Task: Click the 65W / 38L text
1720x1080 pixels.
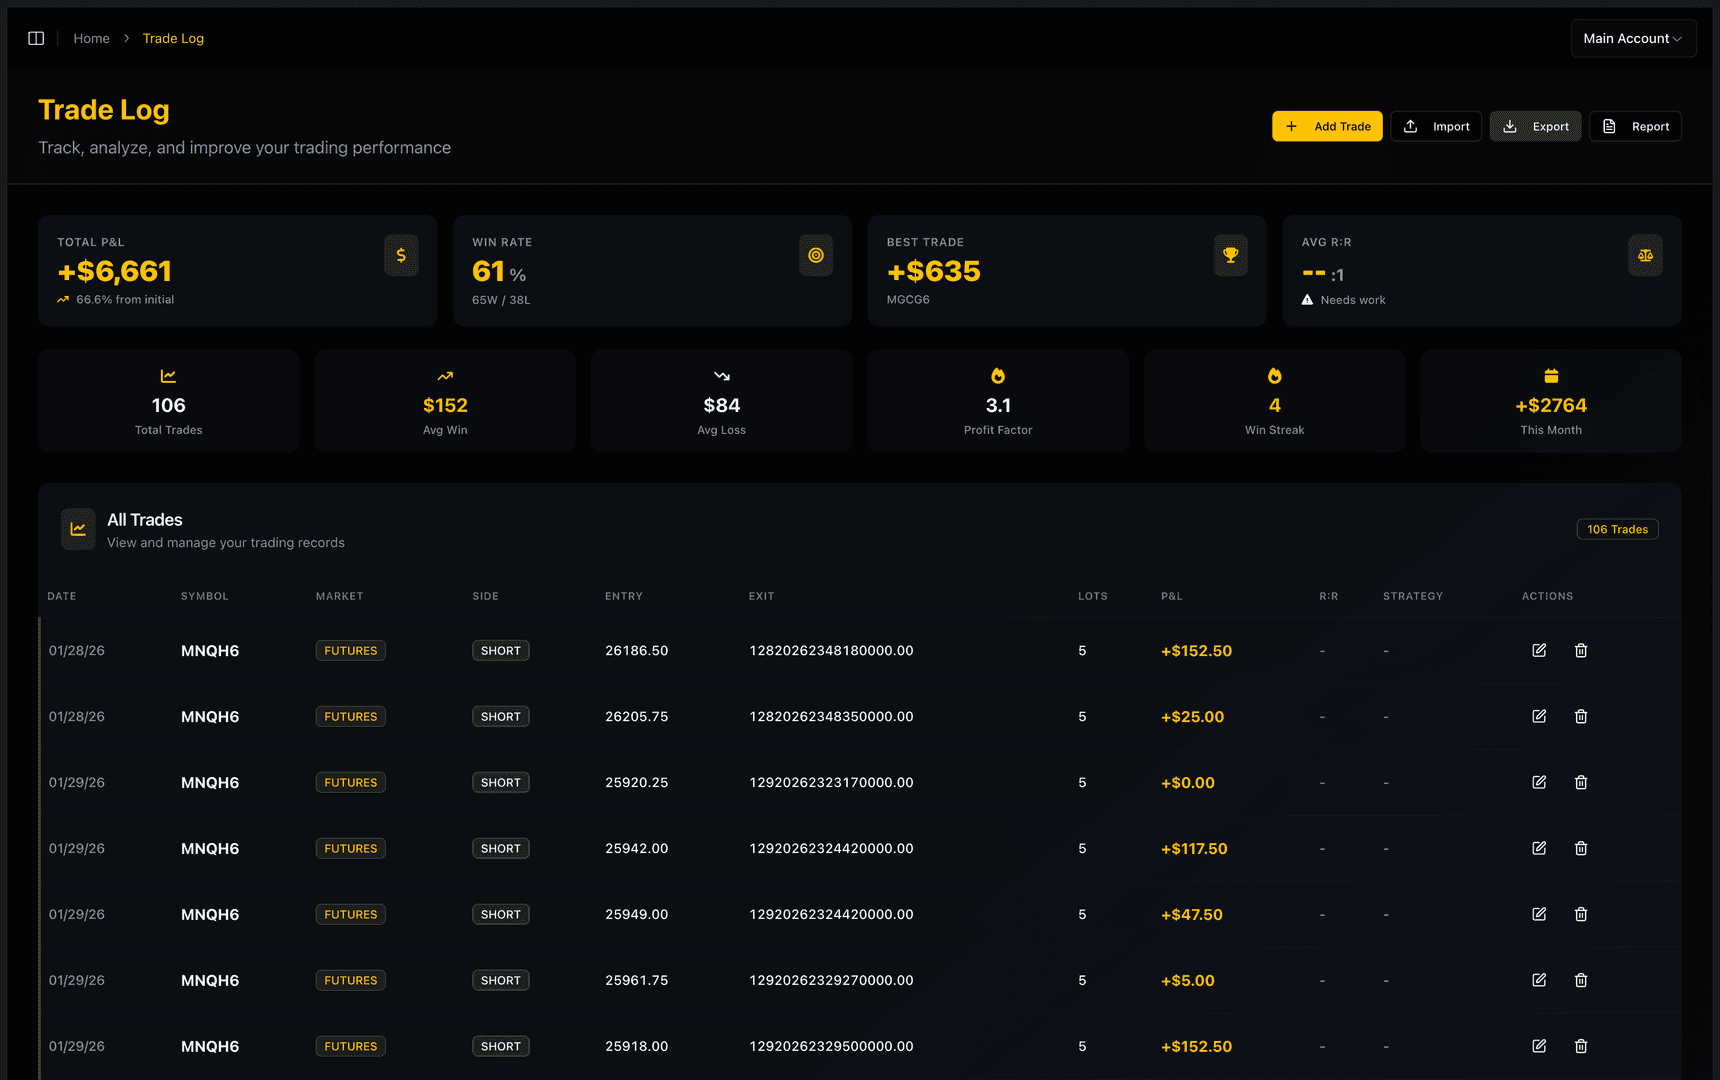Action: 501,300
